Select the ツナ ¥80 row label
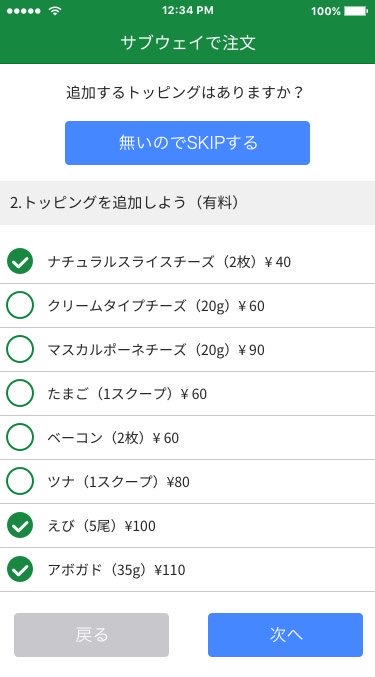This screenshot has width=375, height=677. [119, 481]
